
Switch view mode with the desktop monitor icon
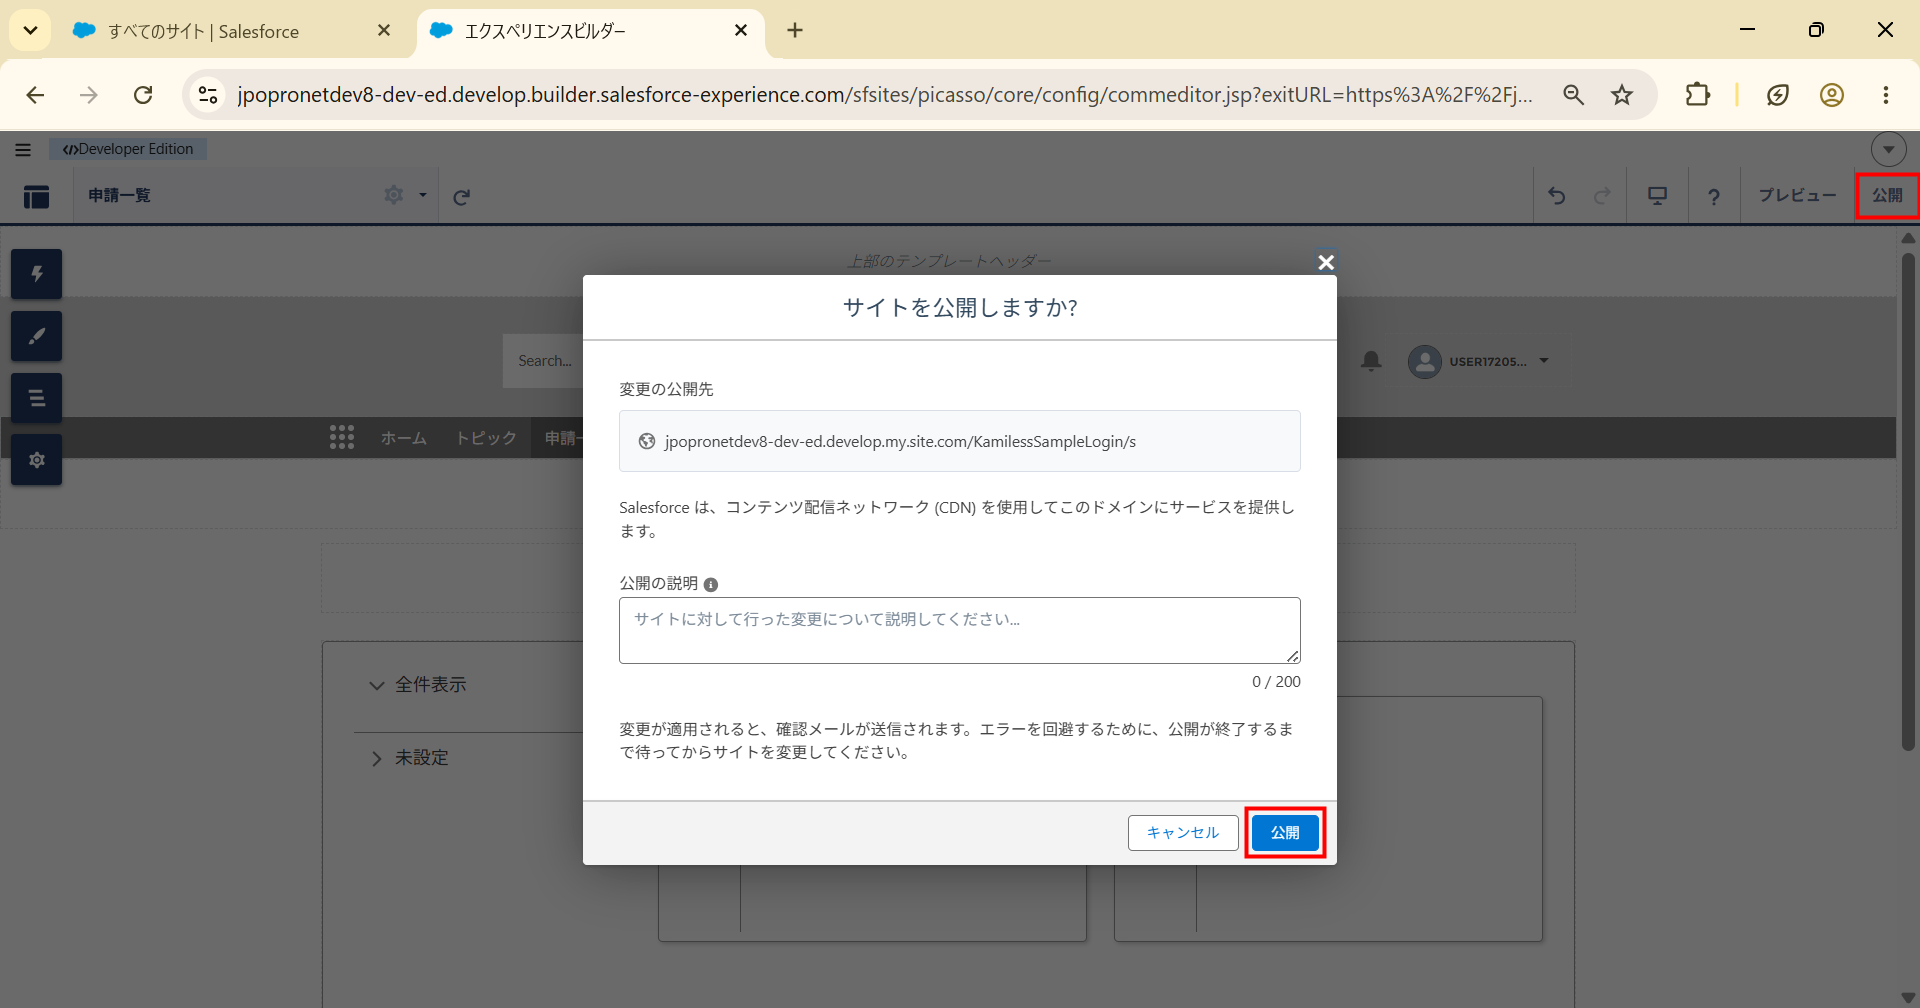(x=1657, y=196)
